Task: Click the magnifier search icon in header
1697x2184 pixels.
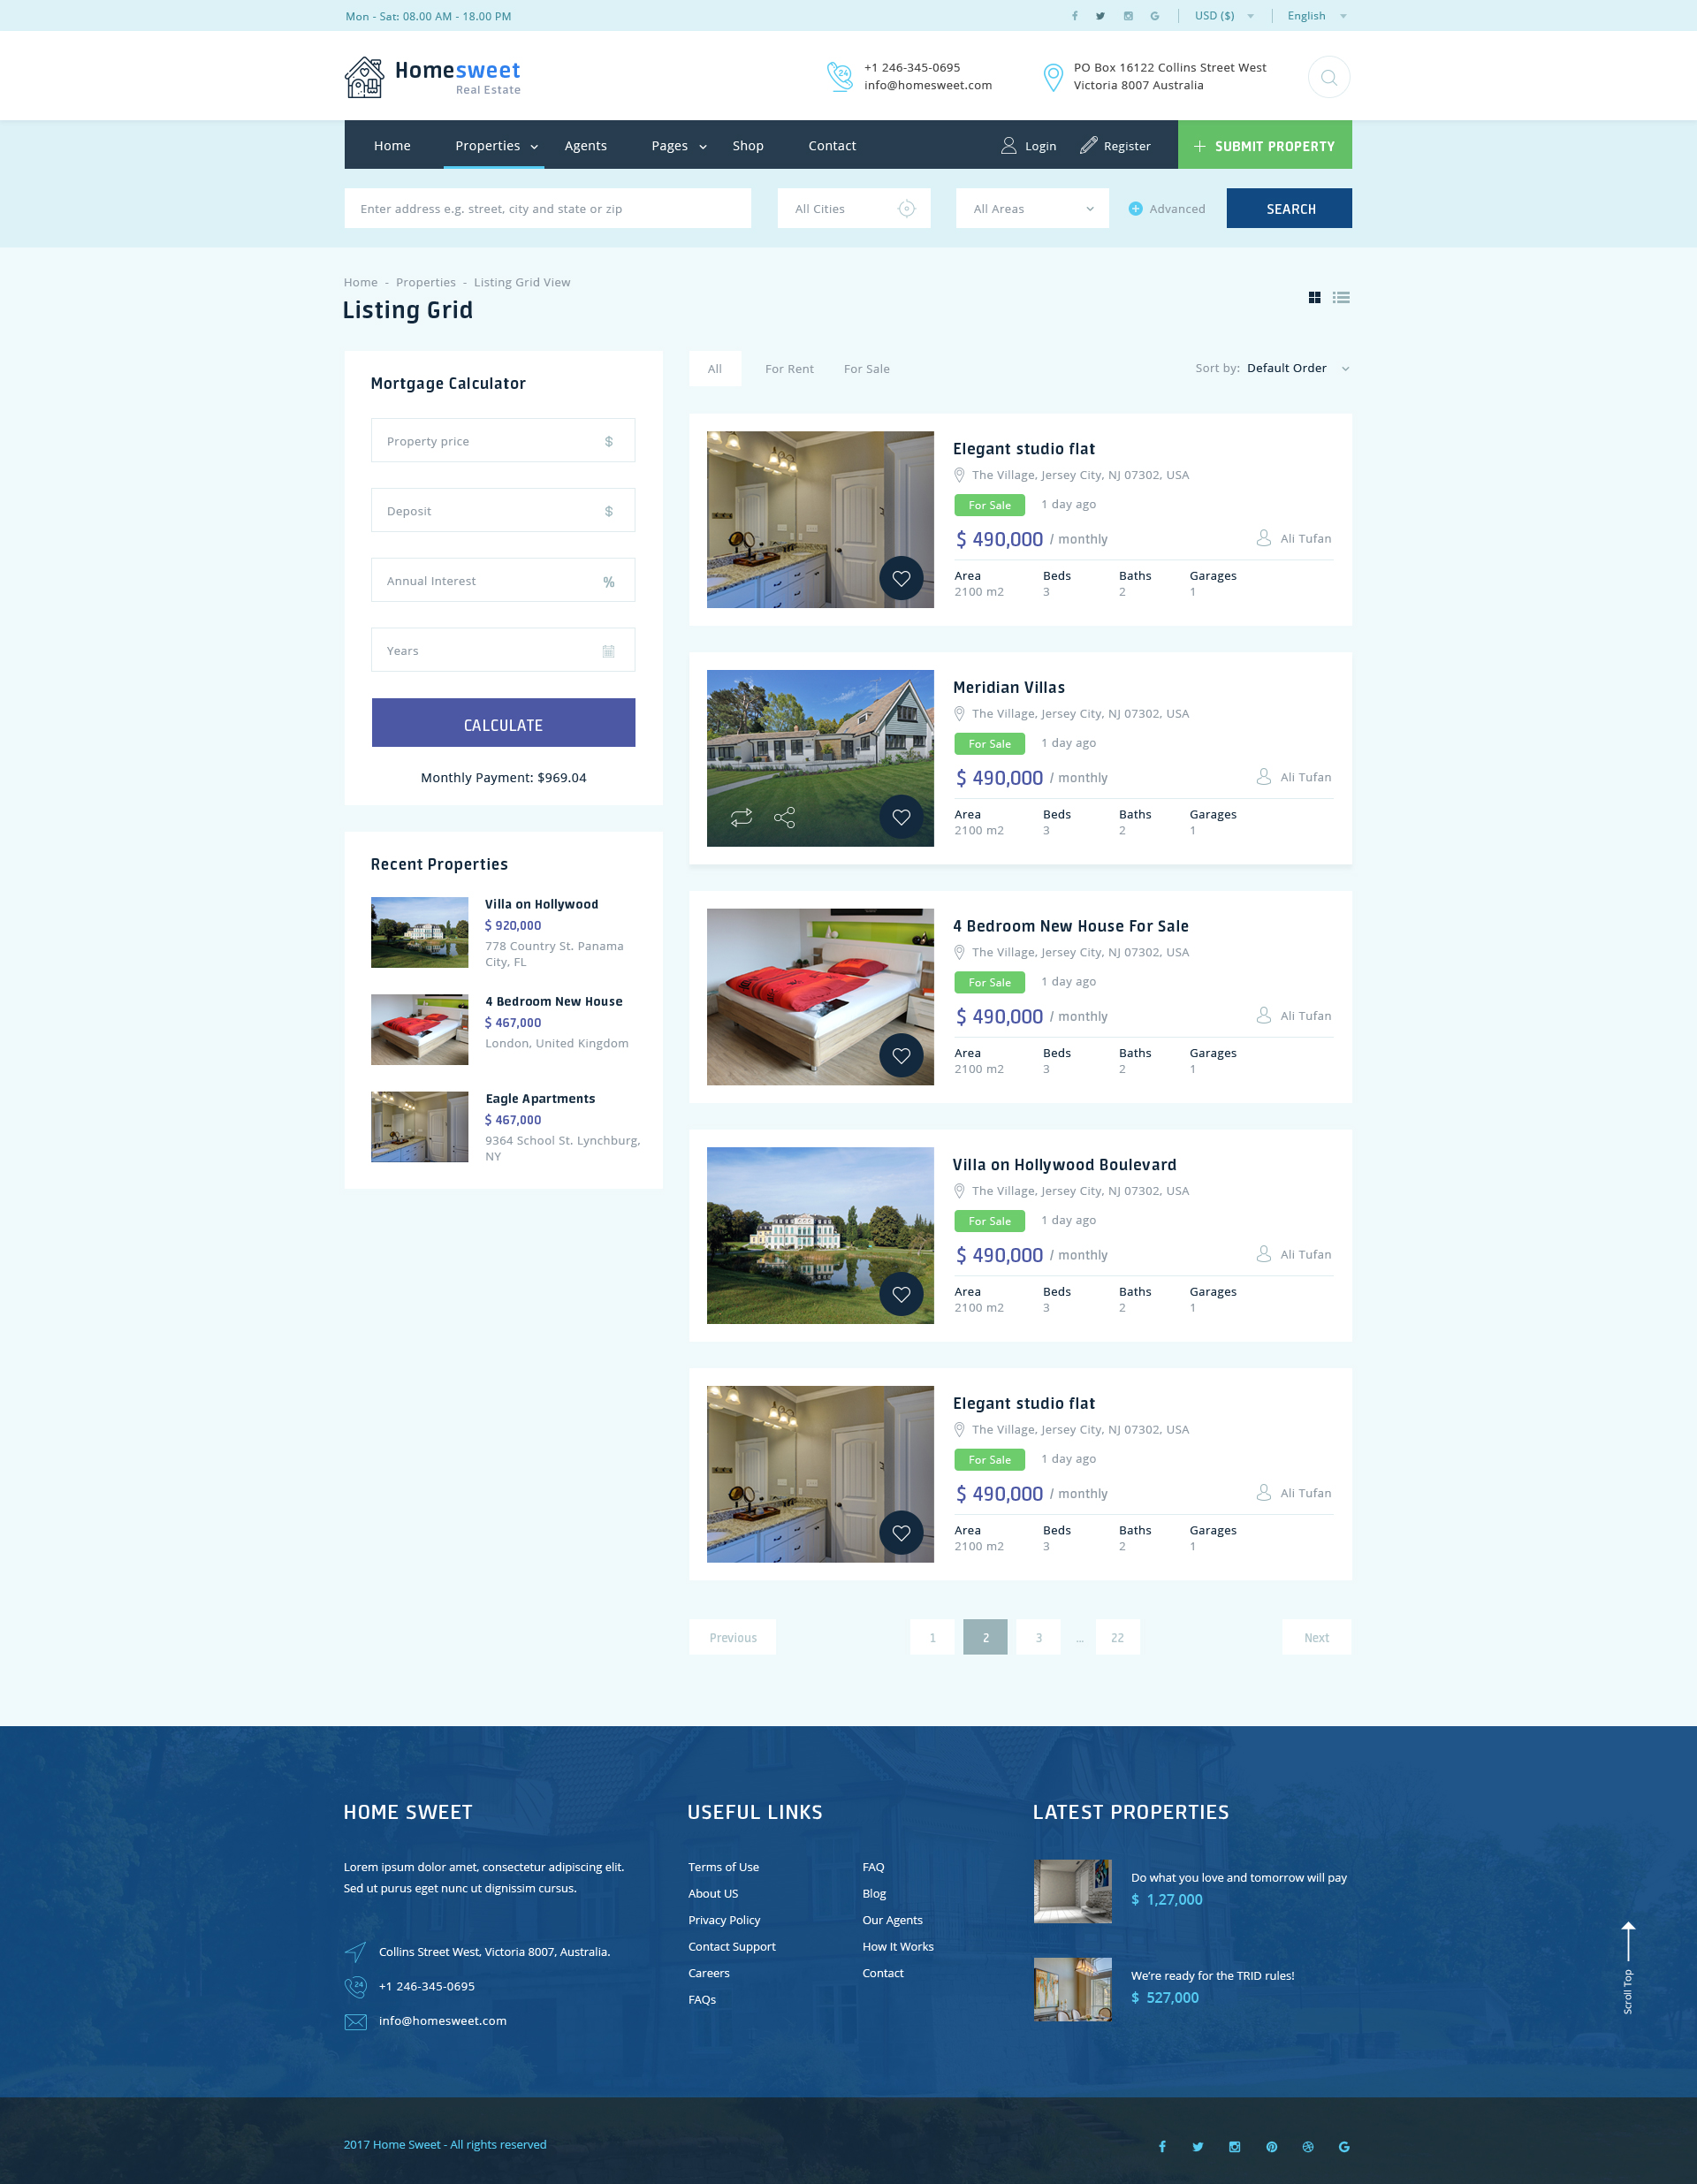Action: 1328,77
